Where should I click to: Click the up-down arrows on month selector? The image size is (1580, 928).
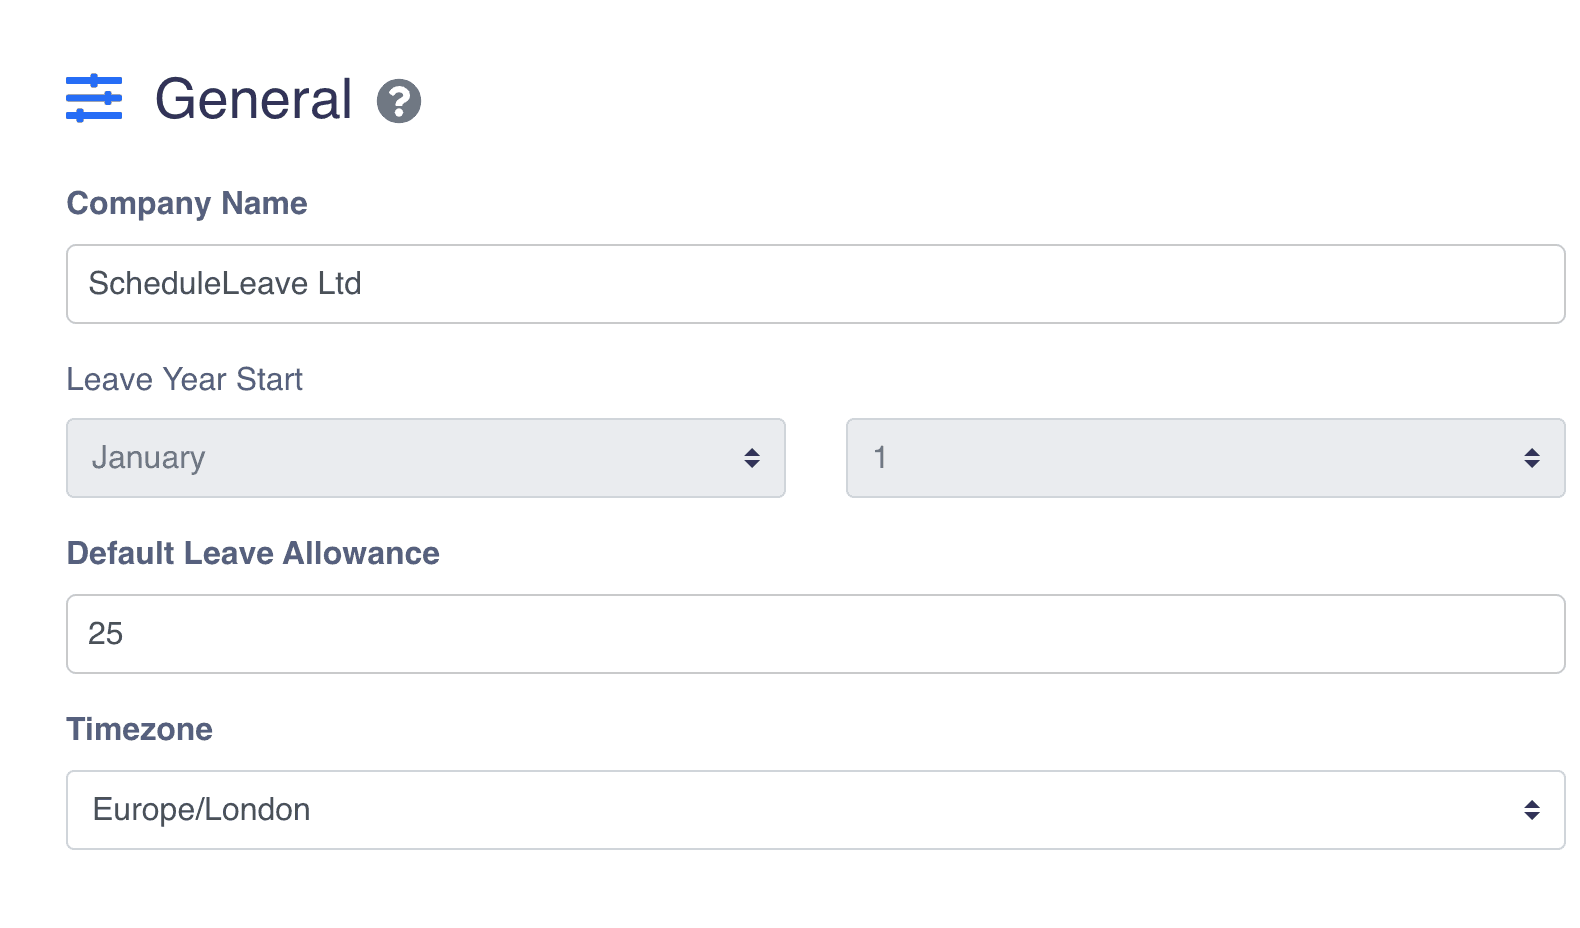point(752,458)
